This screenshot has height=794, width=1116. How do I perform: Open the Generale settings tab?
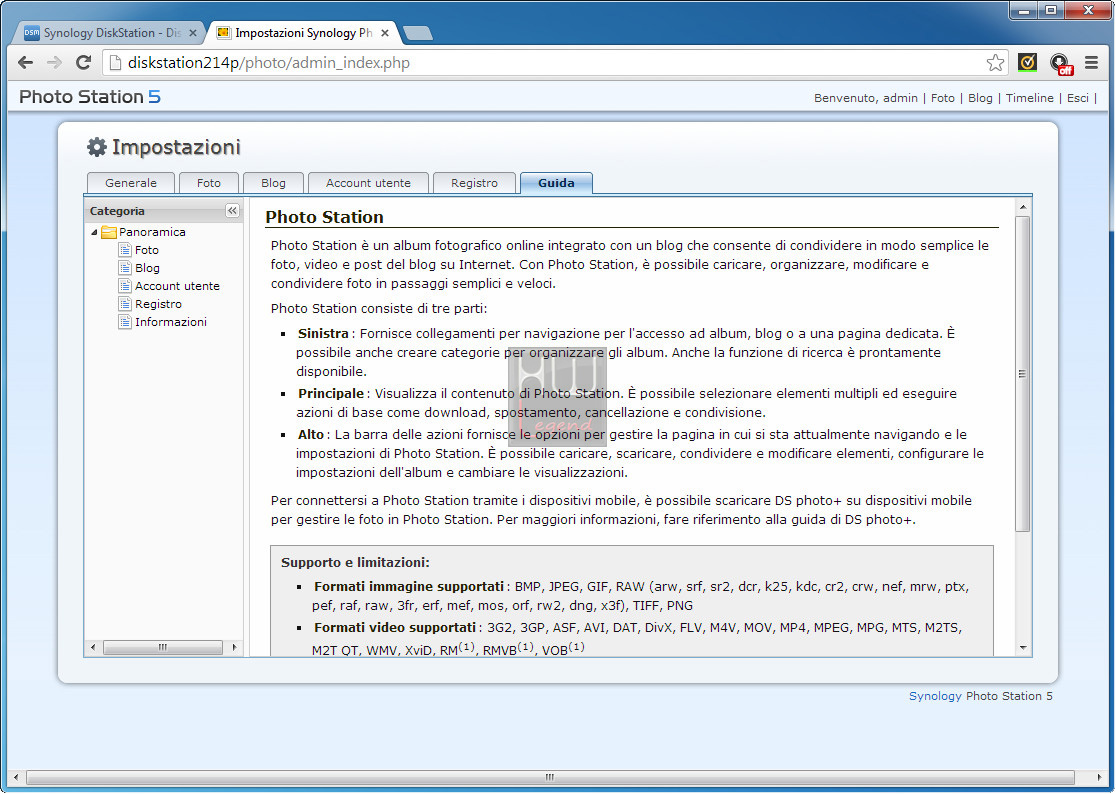click(x=131, y=183)
